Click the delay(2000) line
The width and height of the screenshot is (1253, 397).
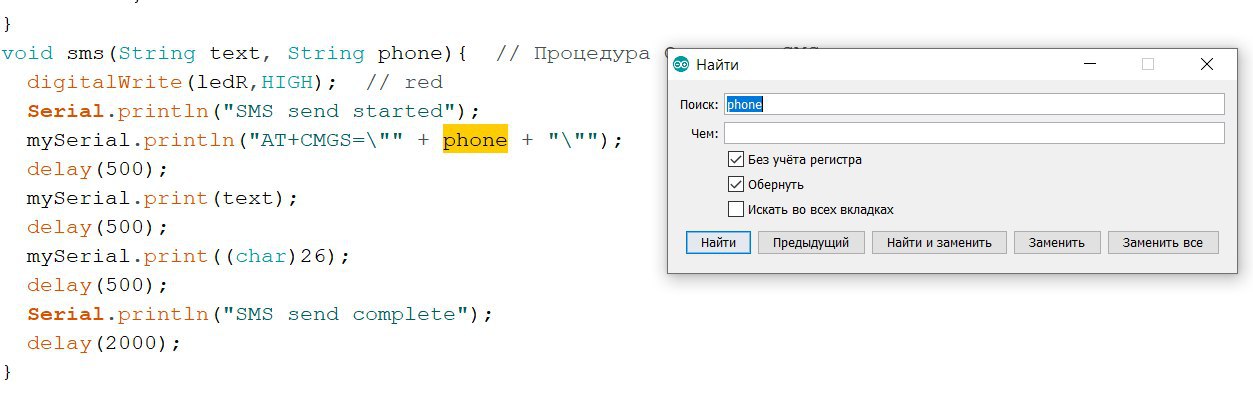[x=104, y=343]
